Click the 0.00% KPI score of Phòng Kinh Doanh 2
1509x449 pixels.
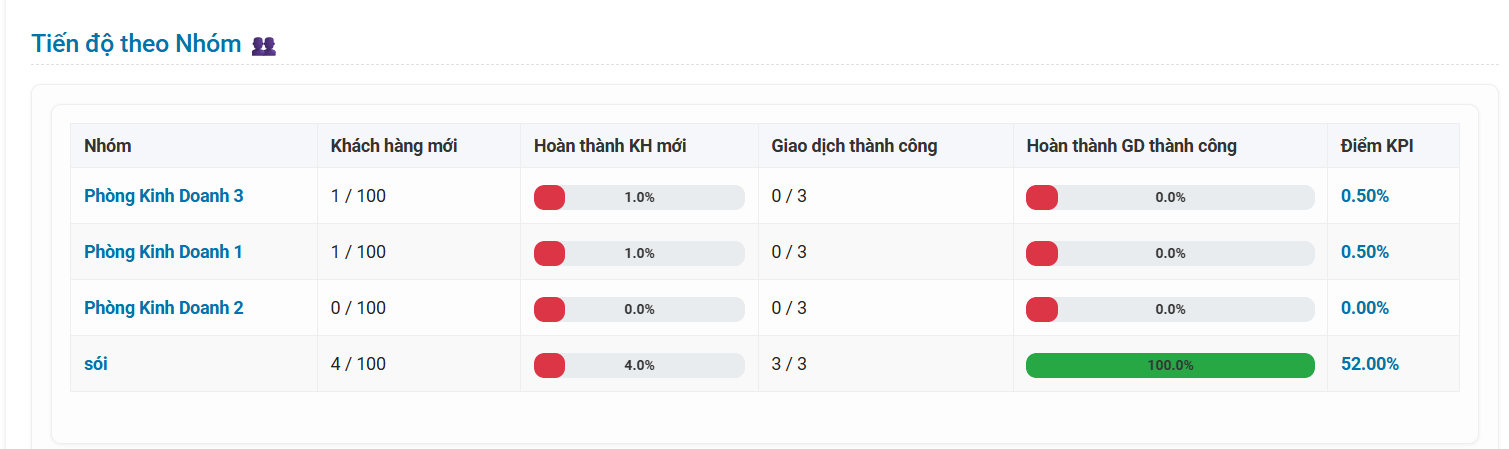pos(1365,308)
